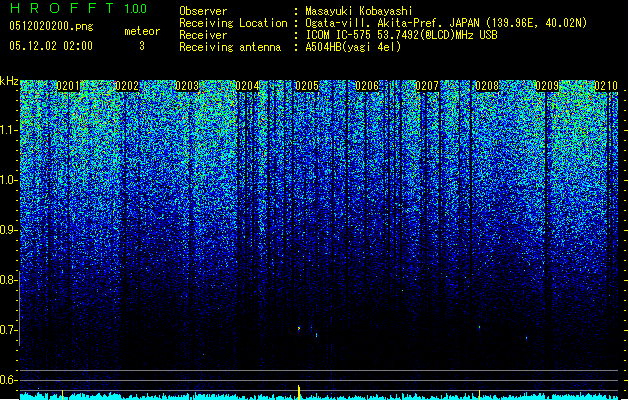629x400 pixels.
Task: Click the 0.9 frequency axis label
Action: [x=9, y=230]
